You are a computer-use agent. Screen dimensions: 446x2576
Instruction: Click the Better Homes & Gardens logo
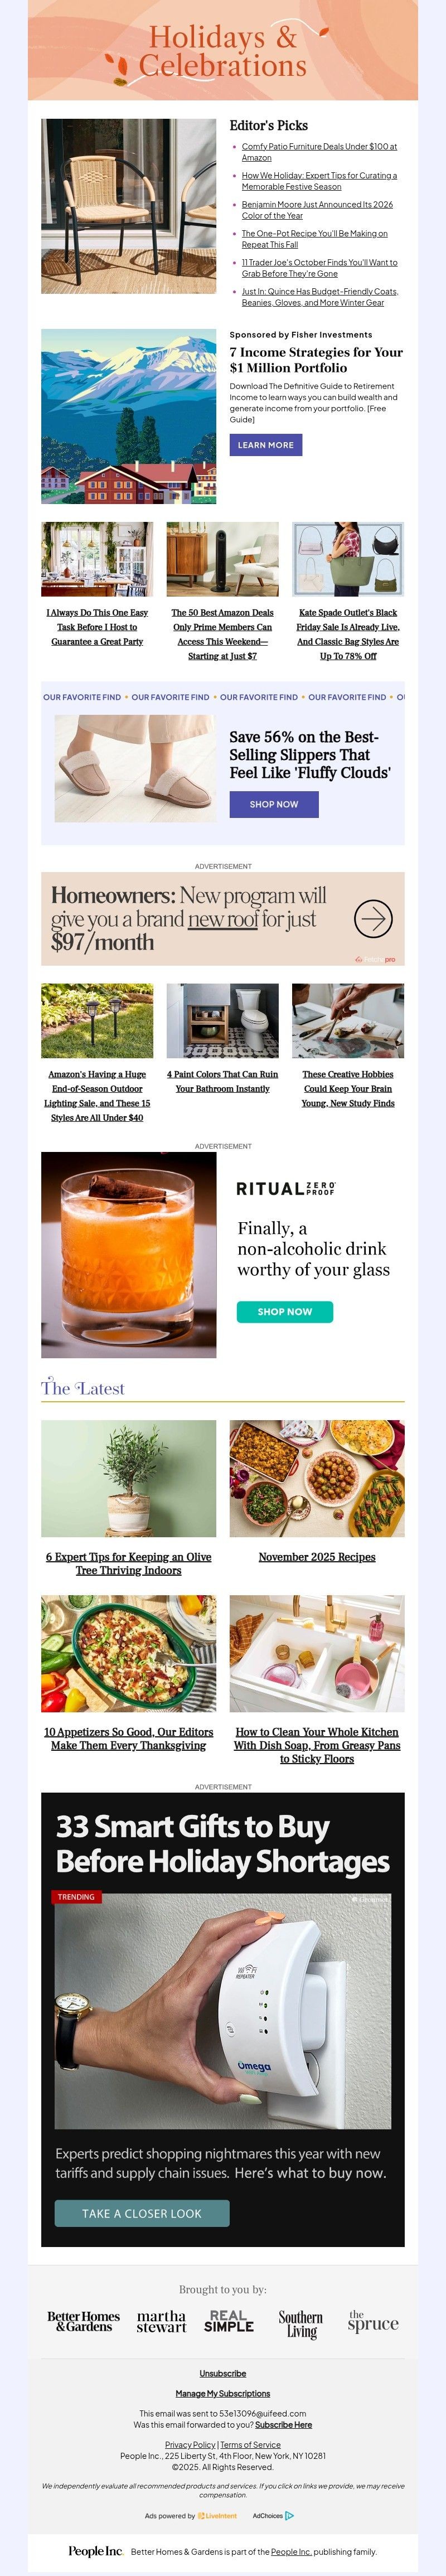(x=83, y=2322)
